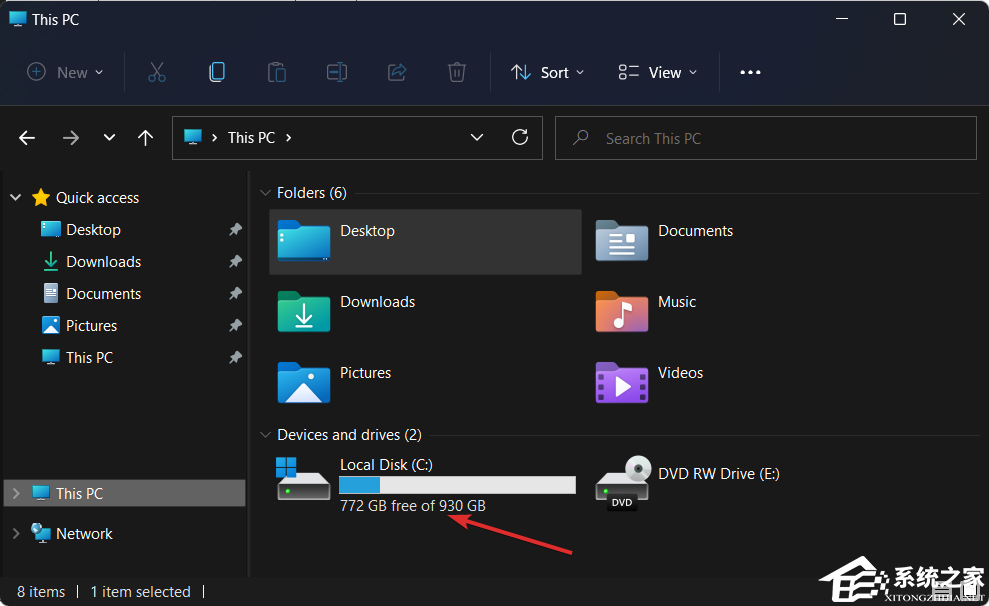The height and width of the screenshot is (606, 989).
Task: Open the New item dropdown
Action: pos(65,72)
